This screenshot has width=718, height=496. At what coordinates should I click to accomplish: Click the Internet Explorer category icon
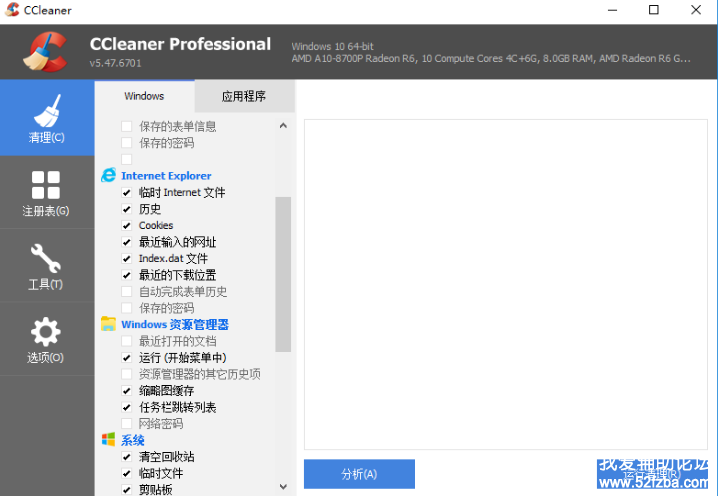pyautogui.click(x=109, y=175)
